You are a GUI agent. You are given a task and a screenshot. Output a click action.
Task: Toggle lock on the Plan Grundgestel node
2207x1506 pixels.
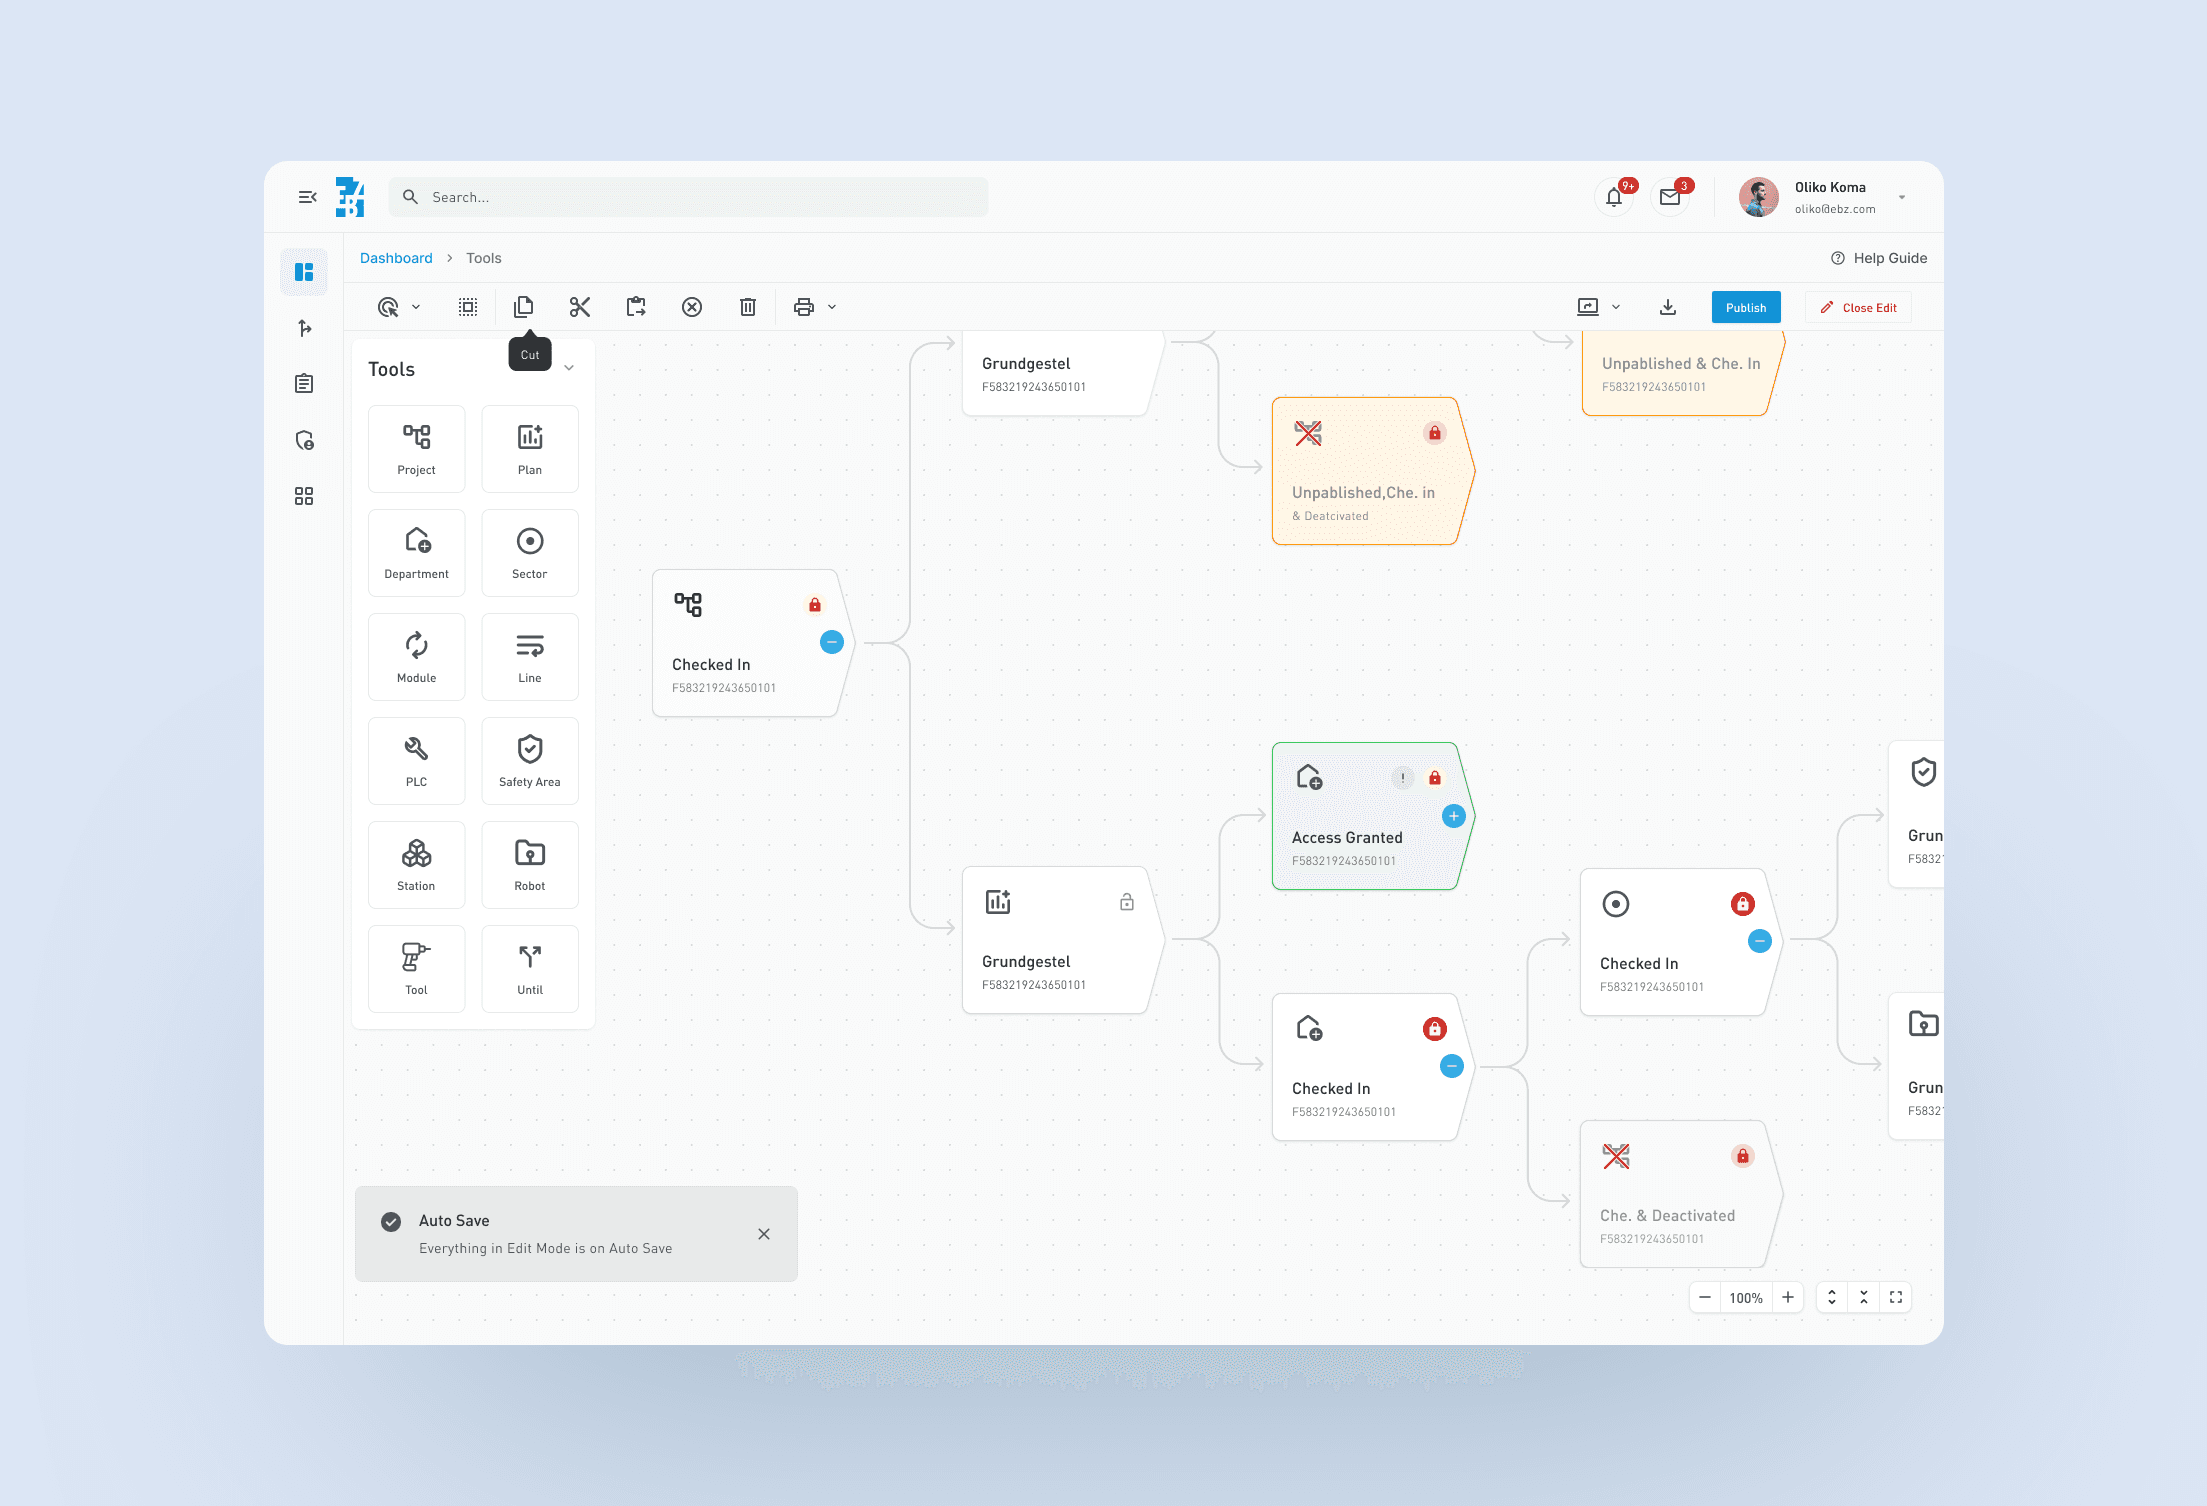(x=1127, y=902)
